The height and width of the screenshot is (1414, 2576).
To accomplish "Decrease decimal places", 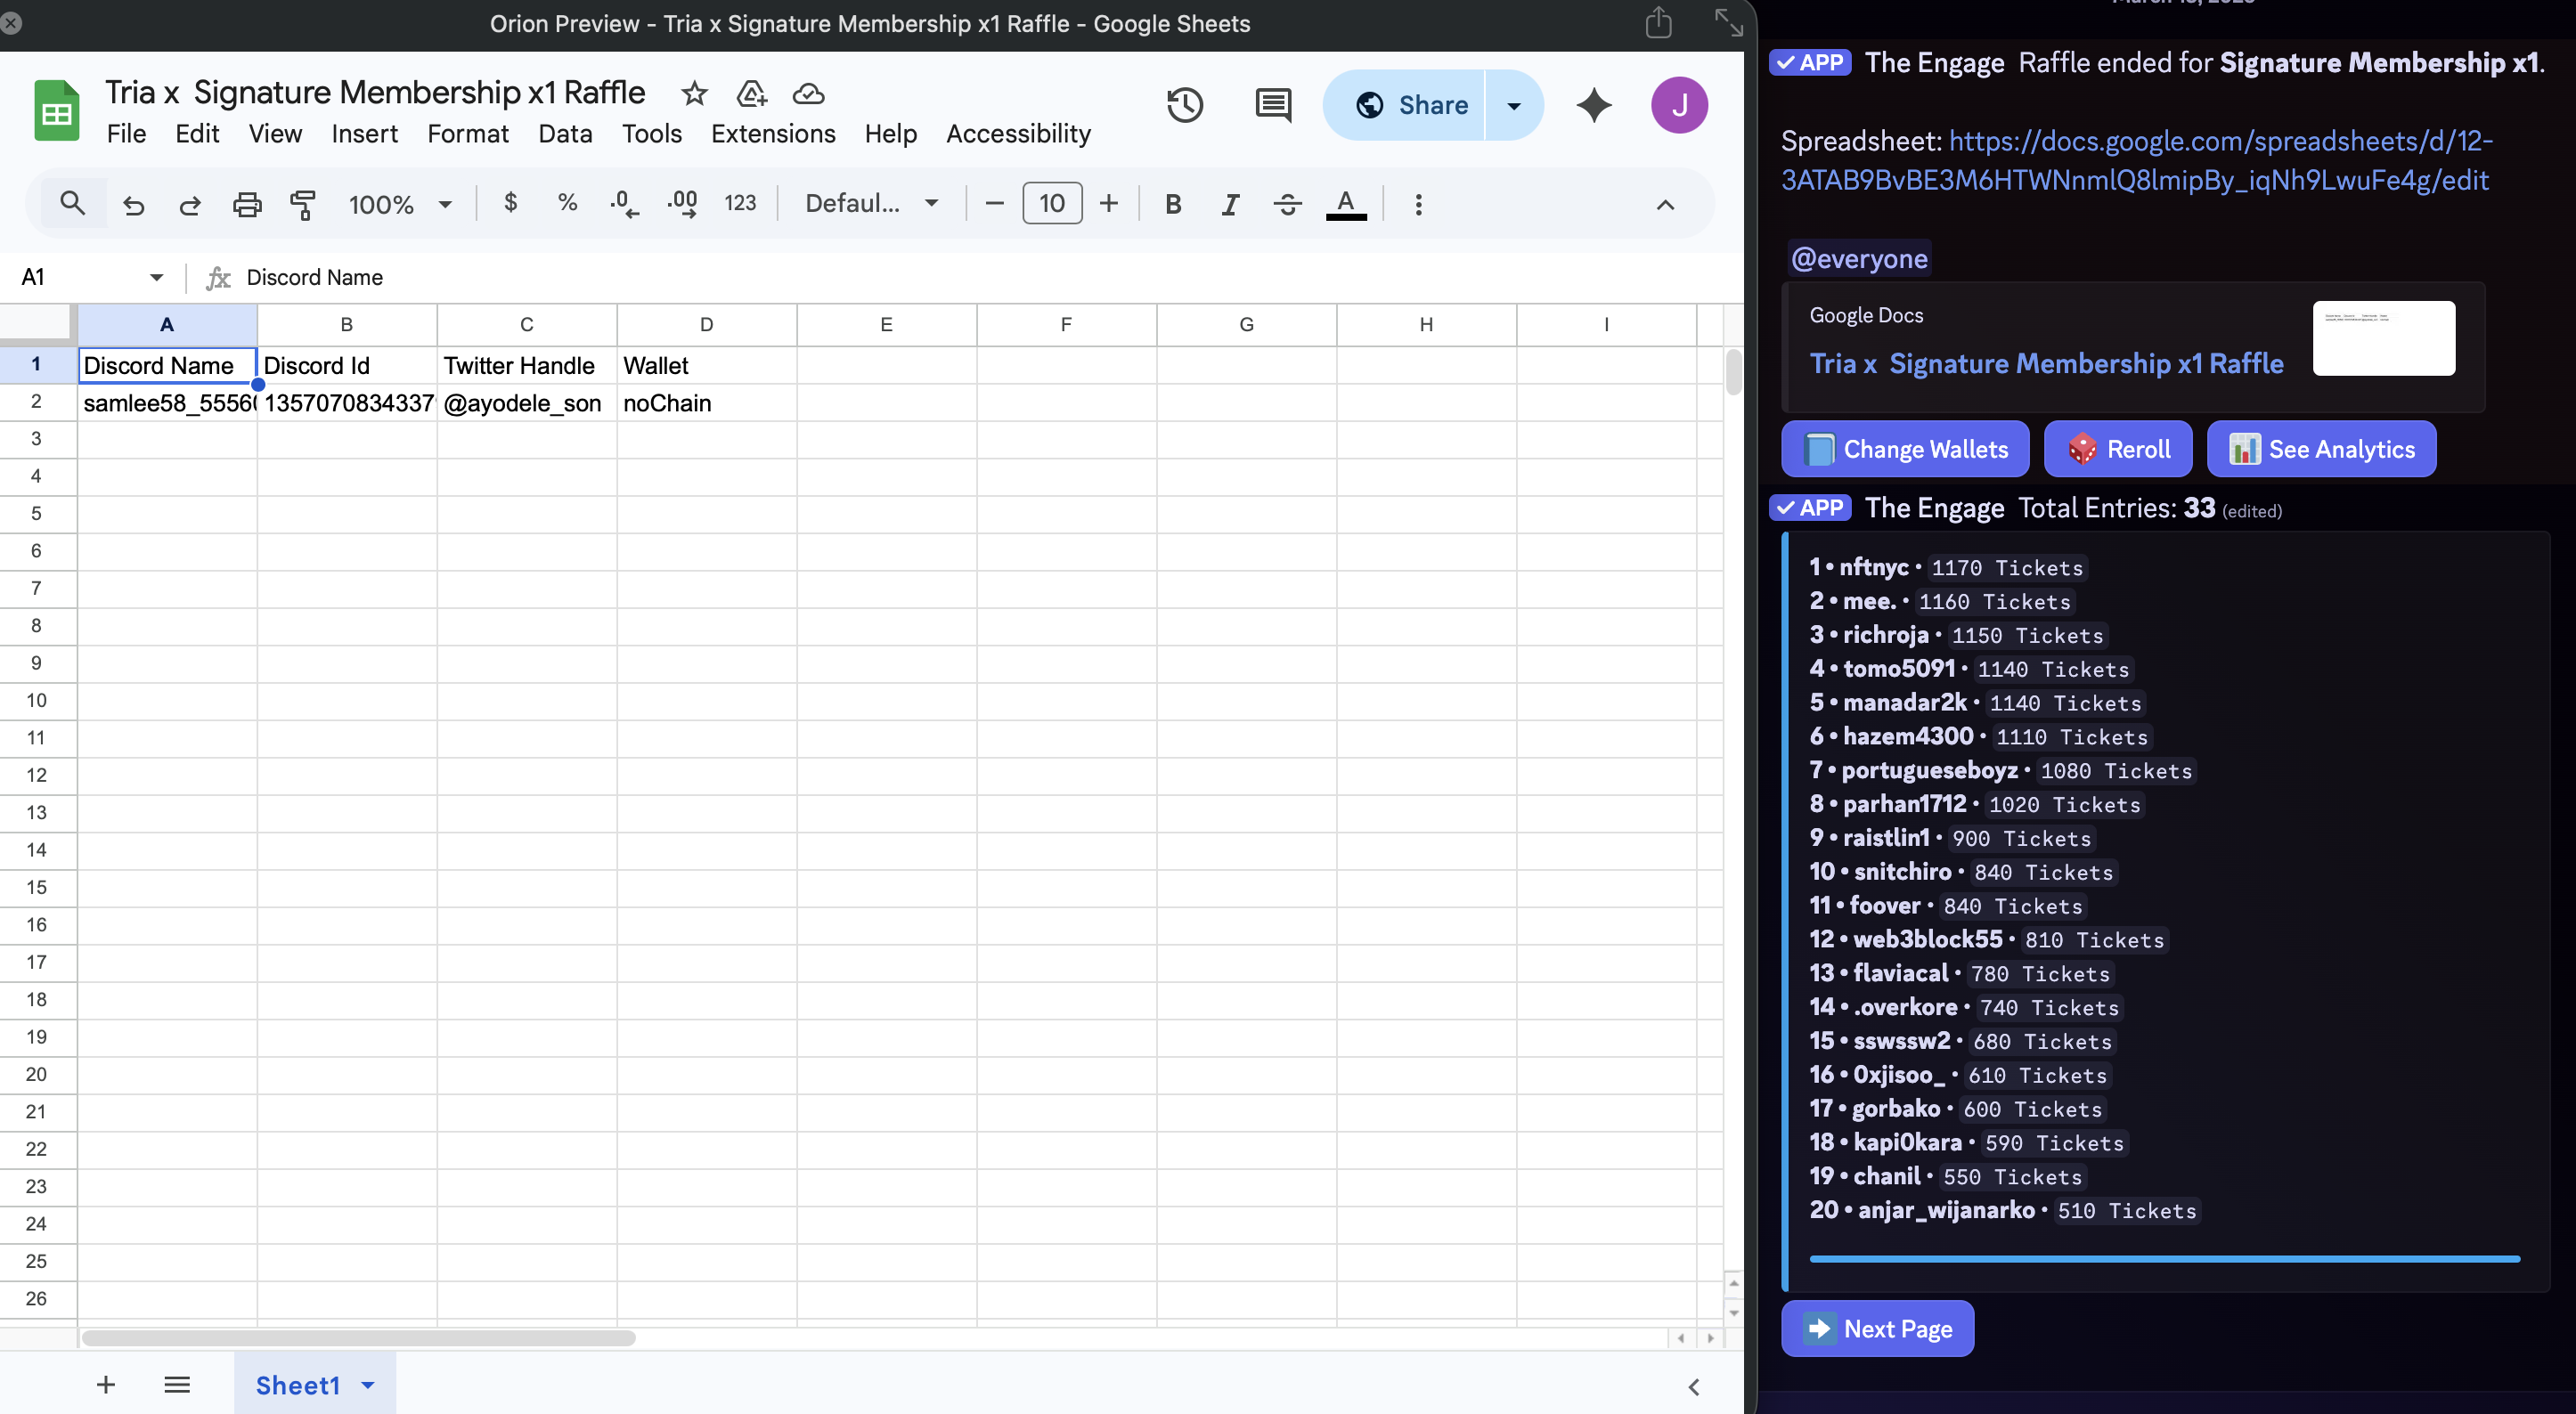I will coord(623,203).
